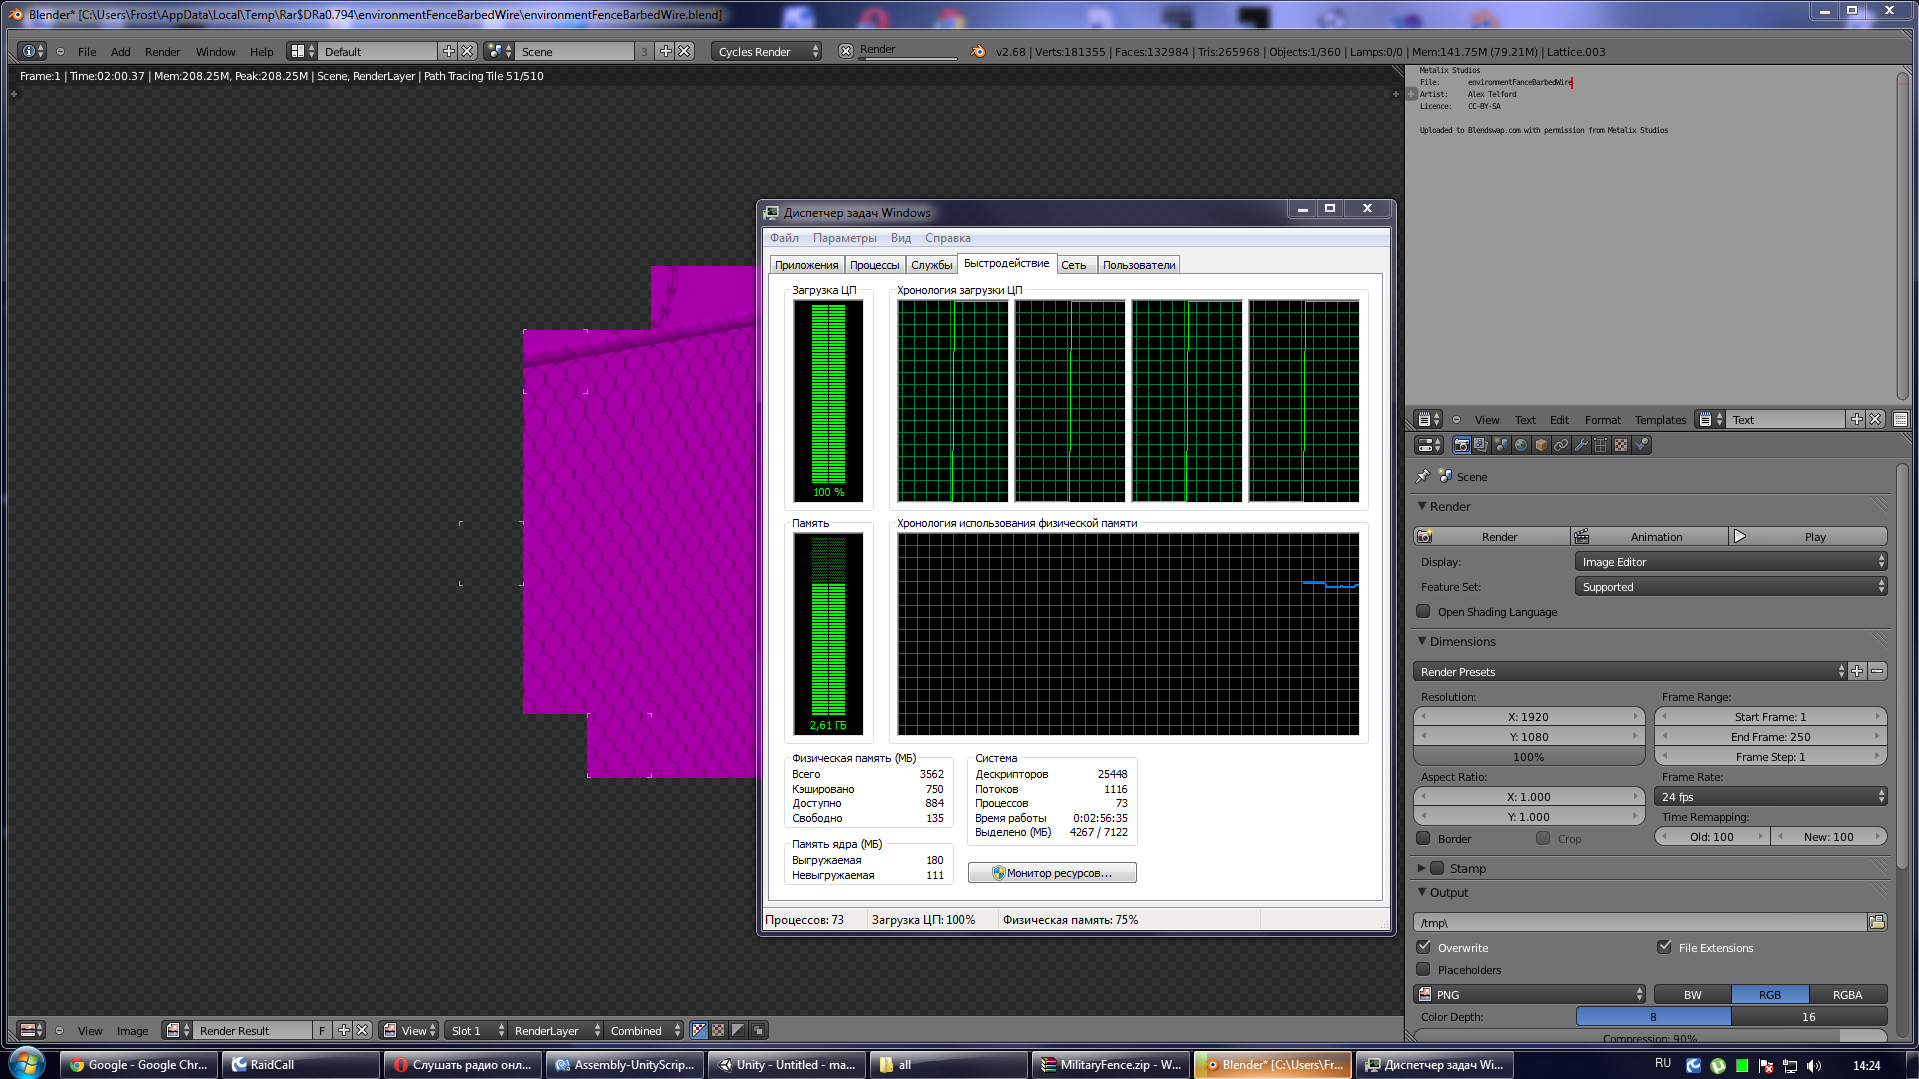Enable the Placeholders checkbox
This screenshot has width=1919, height=1079.
(1423, 969)
